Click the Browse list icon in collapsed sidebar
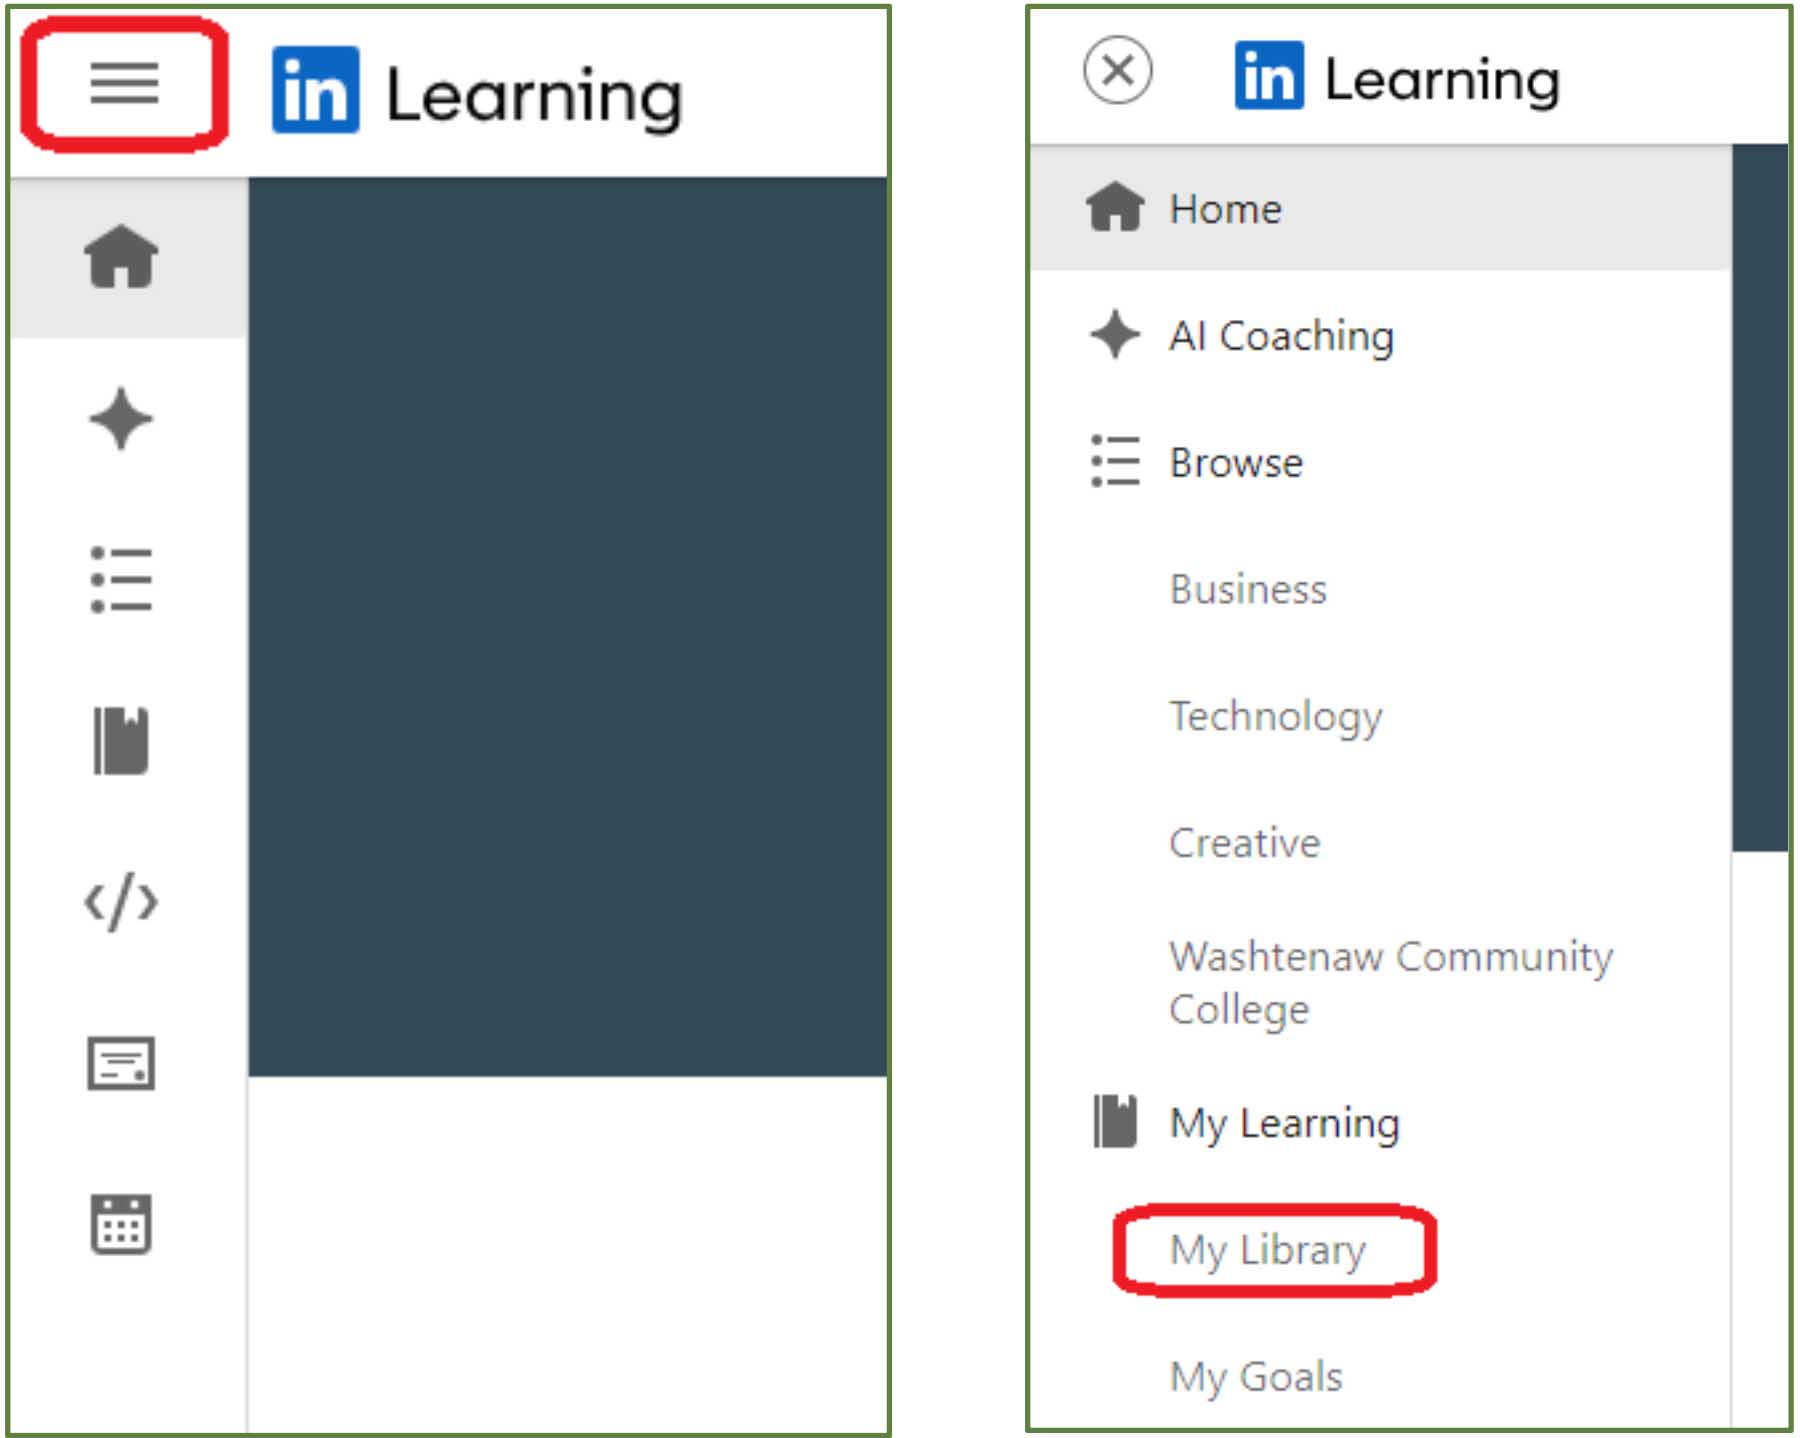The image size is (1800, 1438). coord(121,580)
